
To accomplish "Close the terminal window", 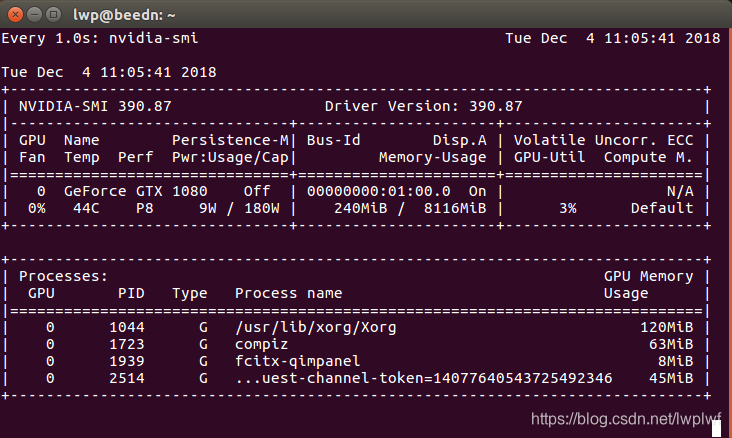I will click(15, 14).
